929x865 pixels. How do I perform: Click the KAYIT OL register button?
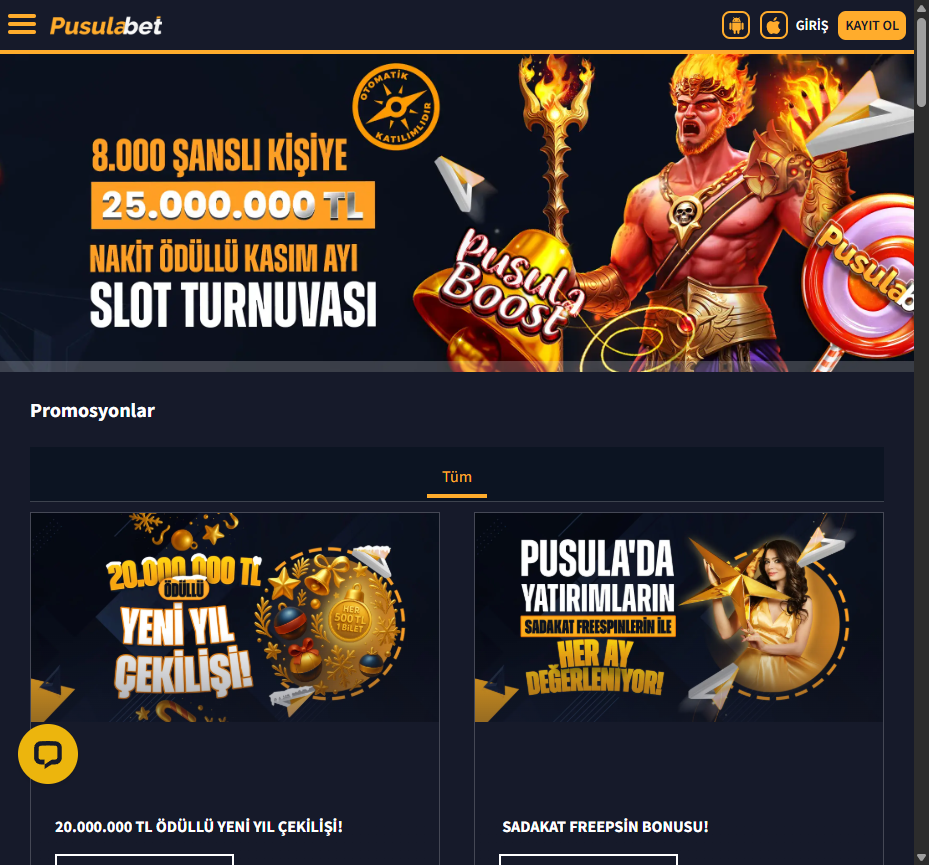pyautogui.click(x=872, y=25)
